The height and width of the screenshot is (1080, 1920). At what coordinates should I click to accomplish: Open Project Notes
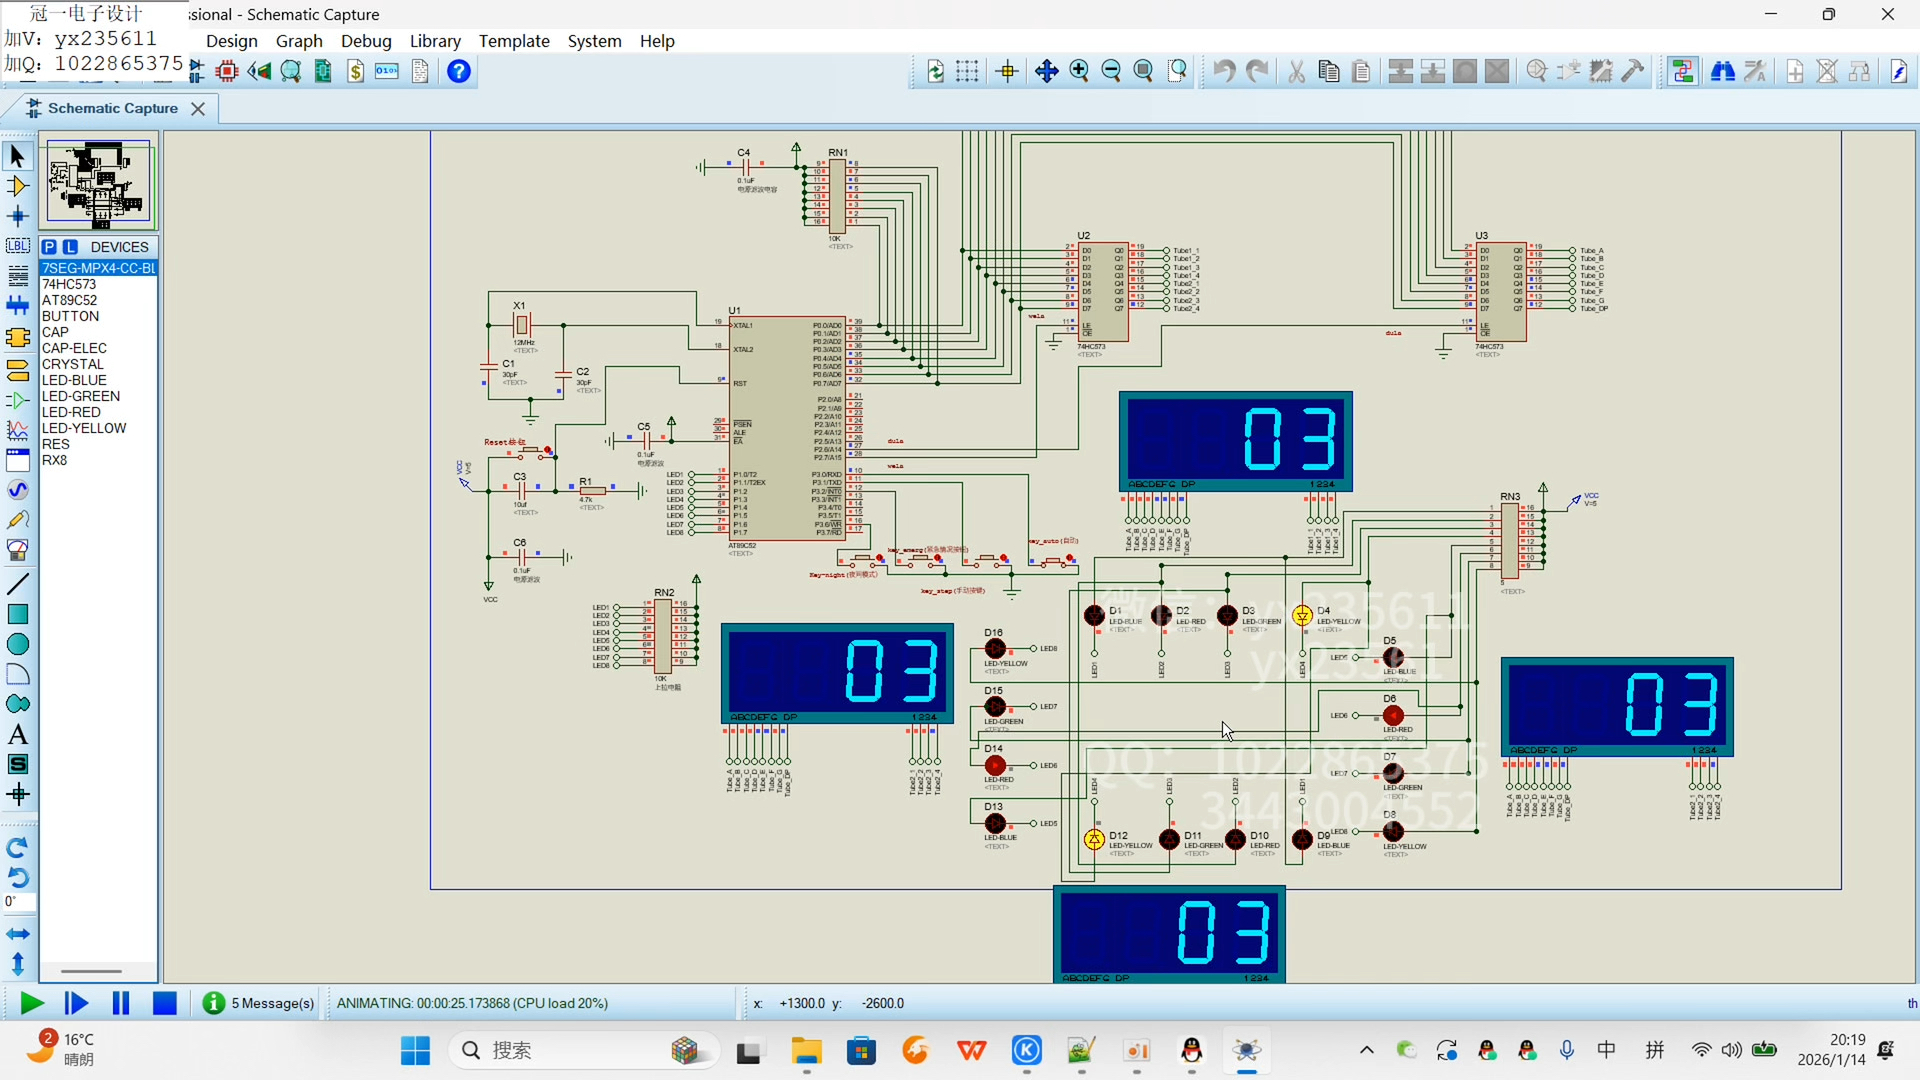420,71
